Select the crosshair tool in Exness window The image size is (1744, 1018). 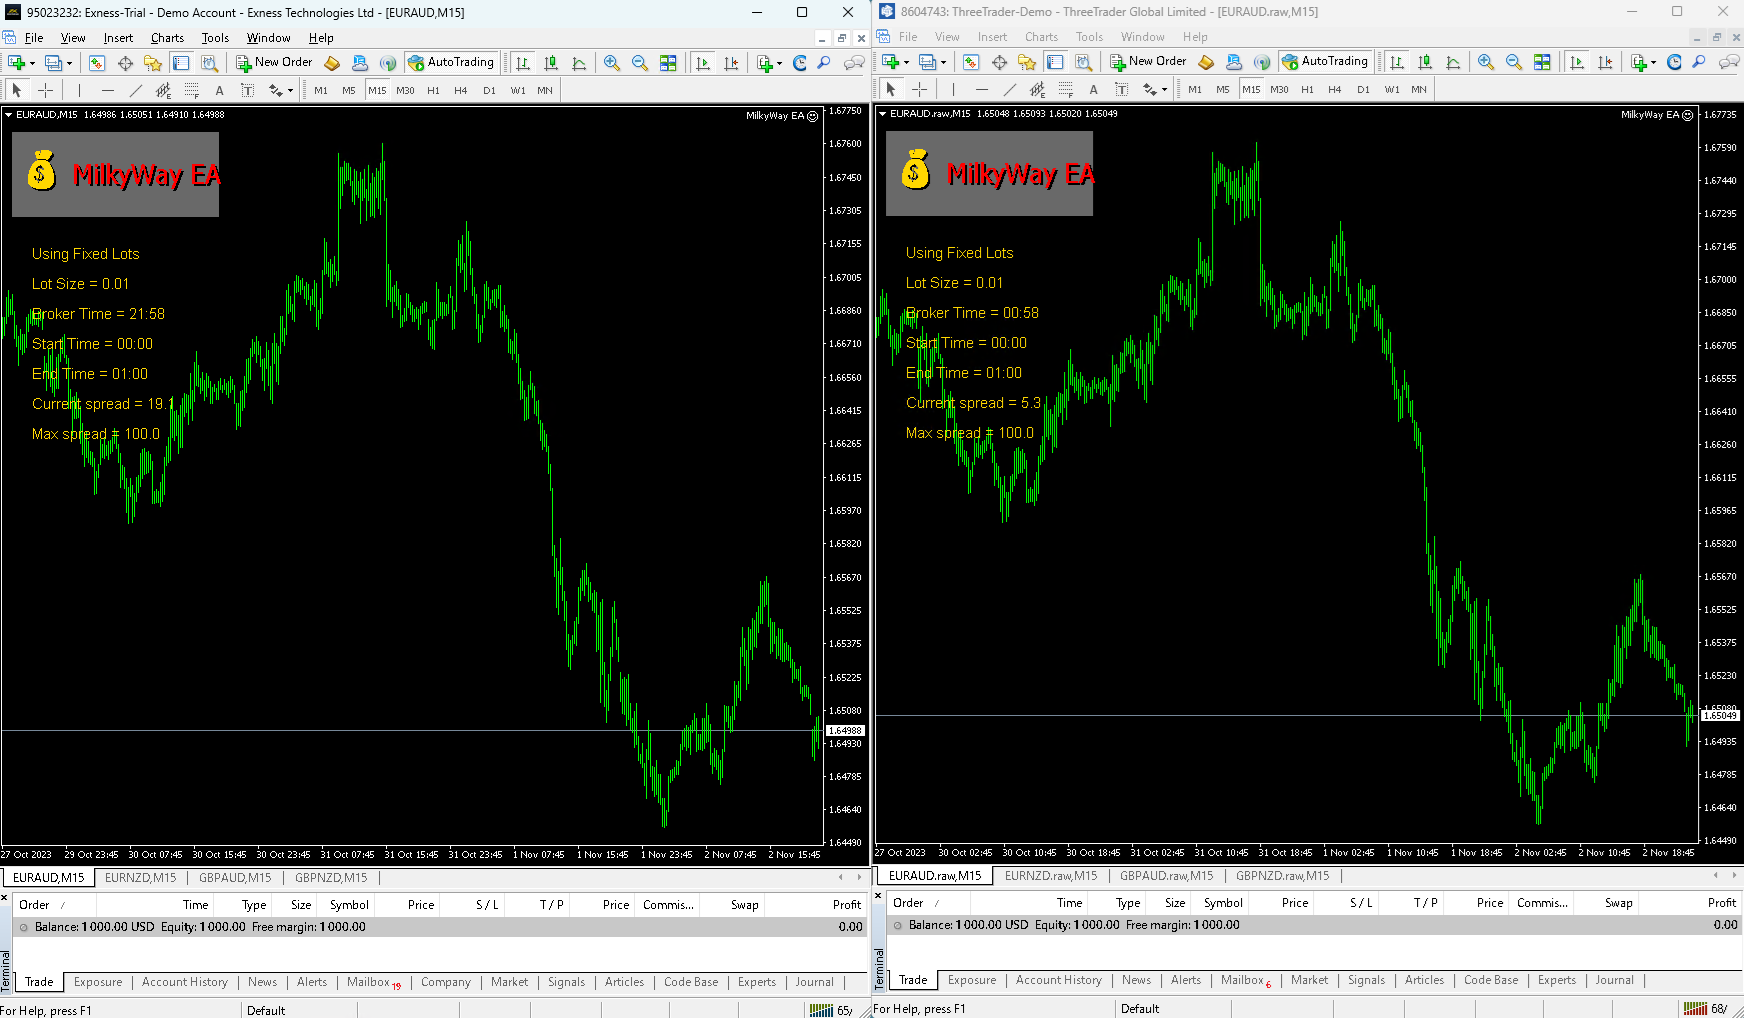45,90
